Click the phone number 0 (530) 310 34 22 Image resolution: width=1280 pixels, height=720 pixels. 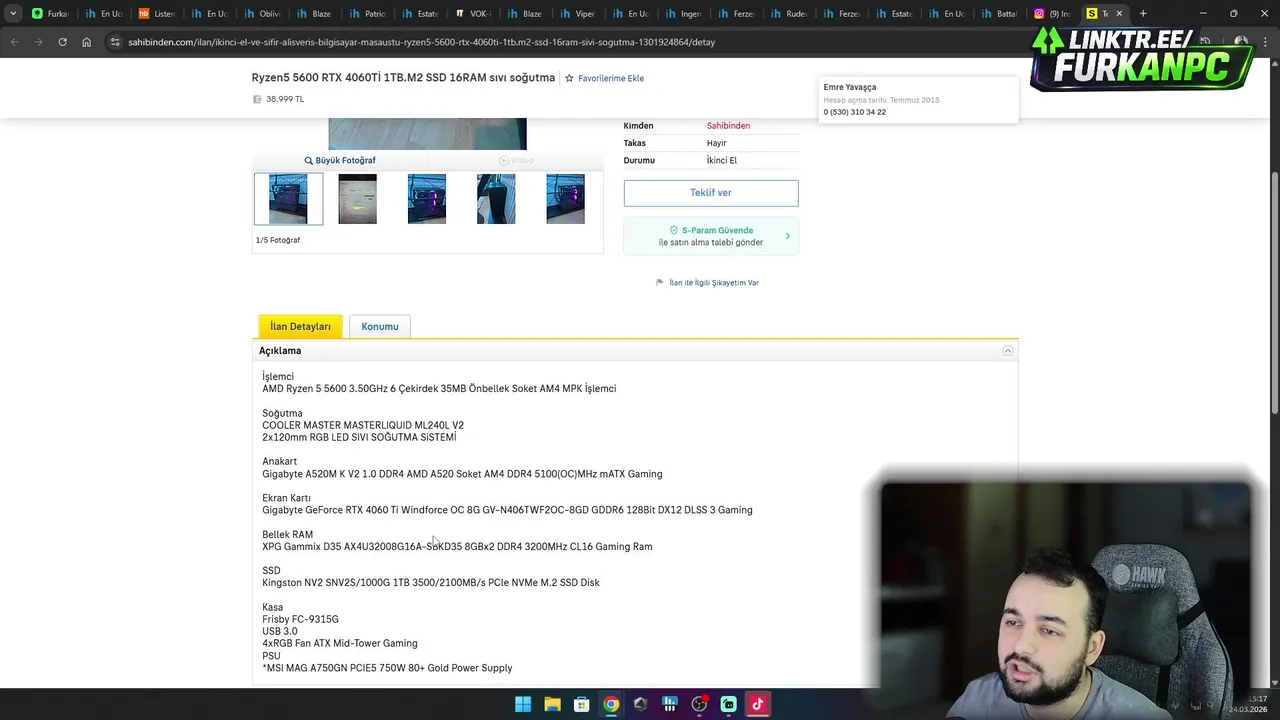855,112
